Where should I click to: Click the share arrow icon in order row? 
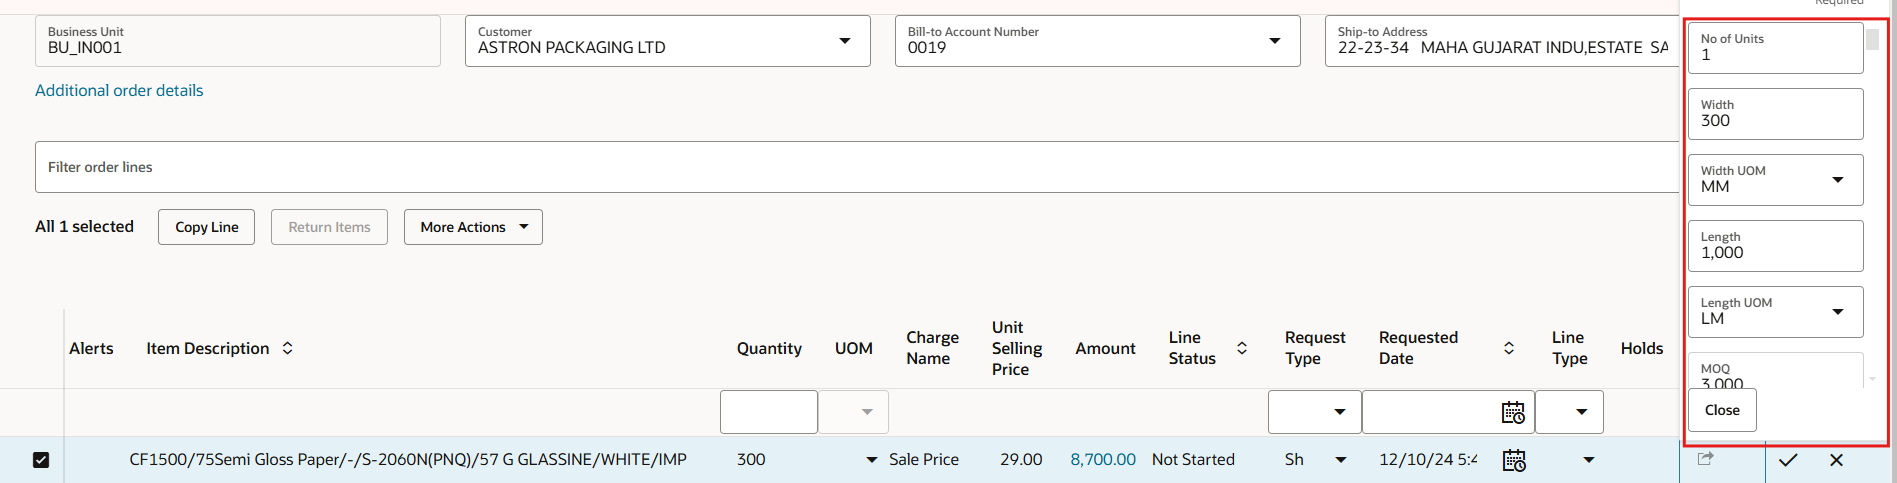[1706, 458]
